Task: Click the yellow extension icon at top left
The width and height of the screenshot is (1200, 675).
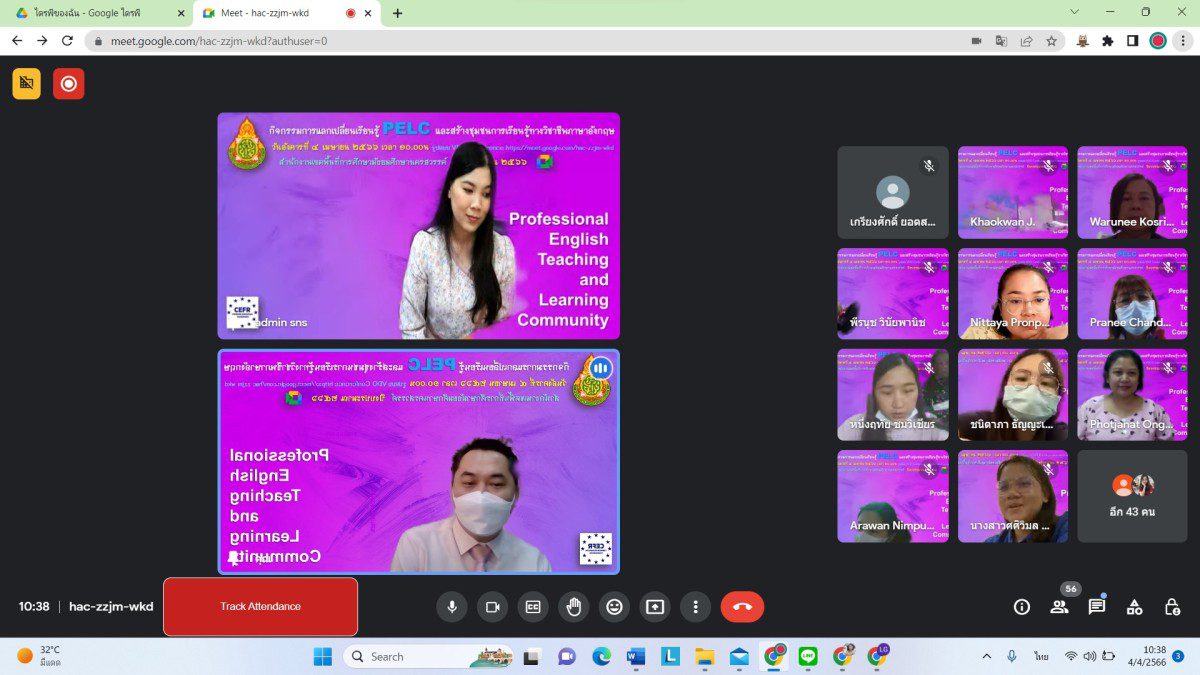Action: pos(27,84)
